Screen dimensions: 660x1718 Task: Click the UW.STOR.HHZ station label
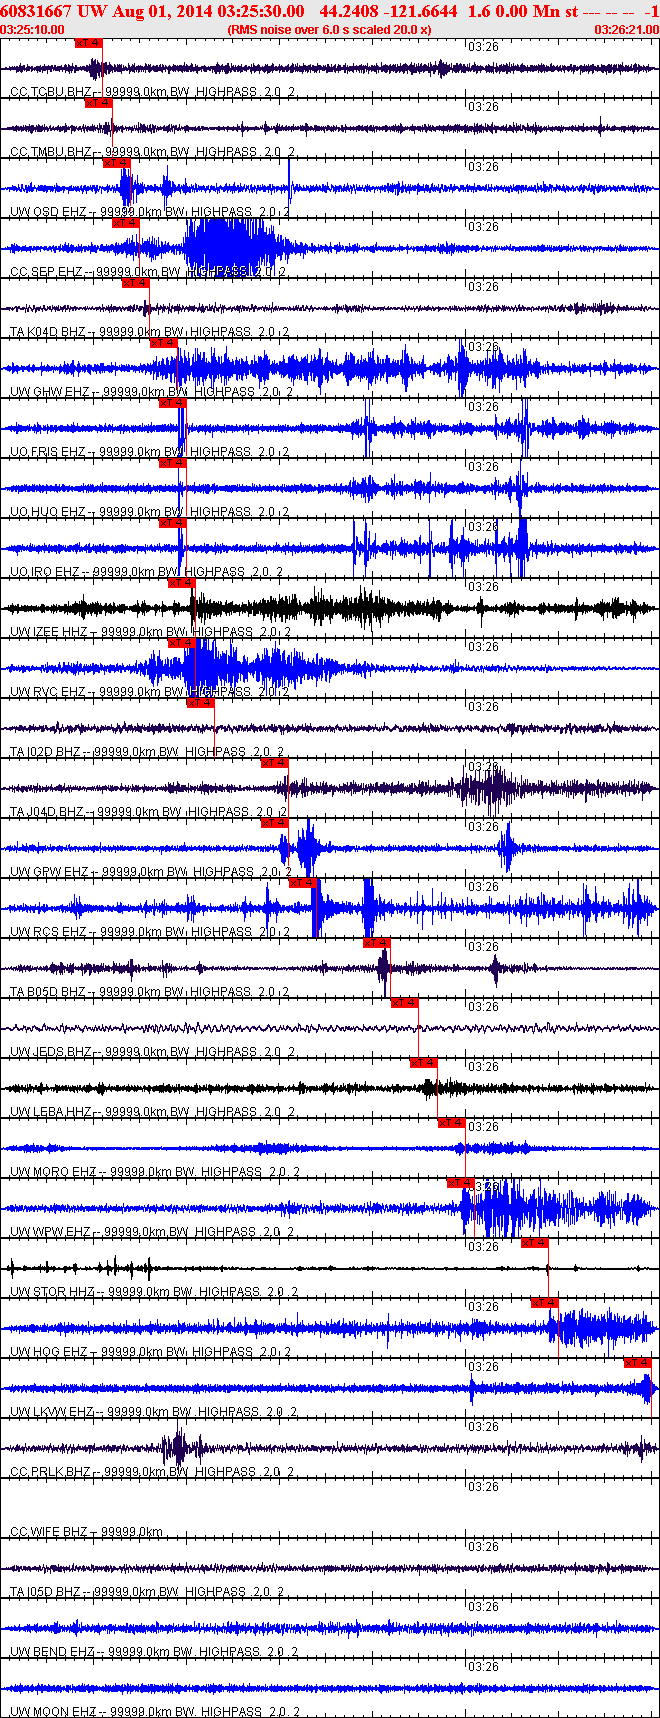pyautogui.click(x=52, y=1292)
